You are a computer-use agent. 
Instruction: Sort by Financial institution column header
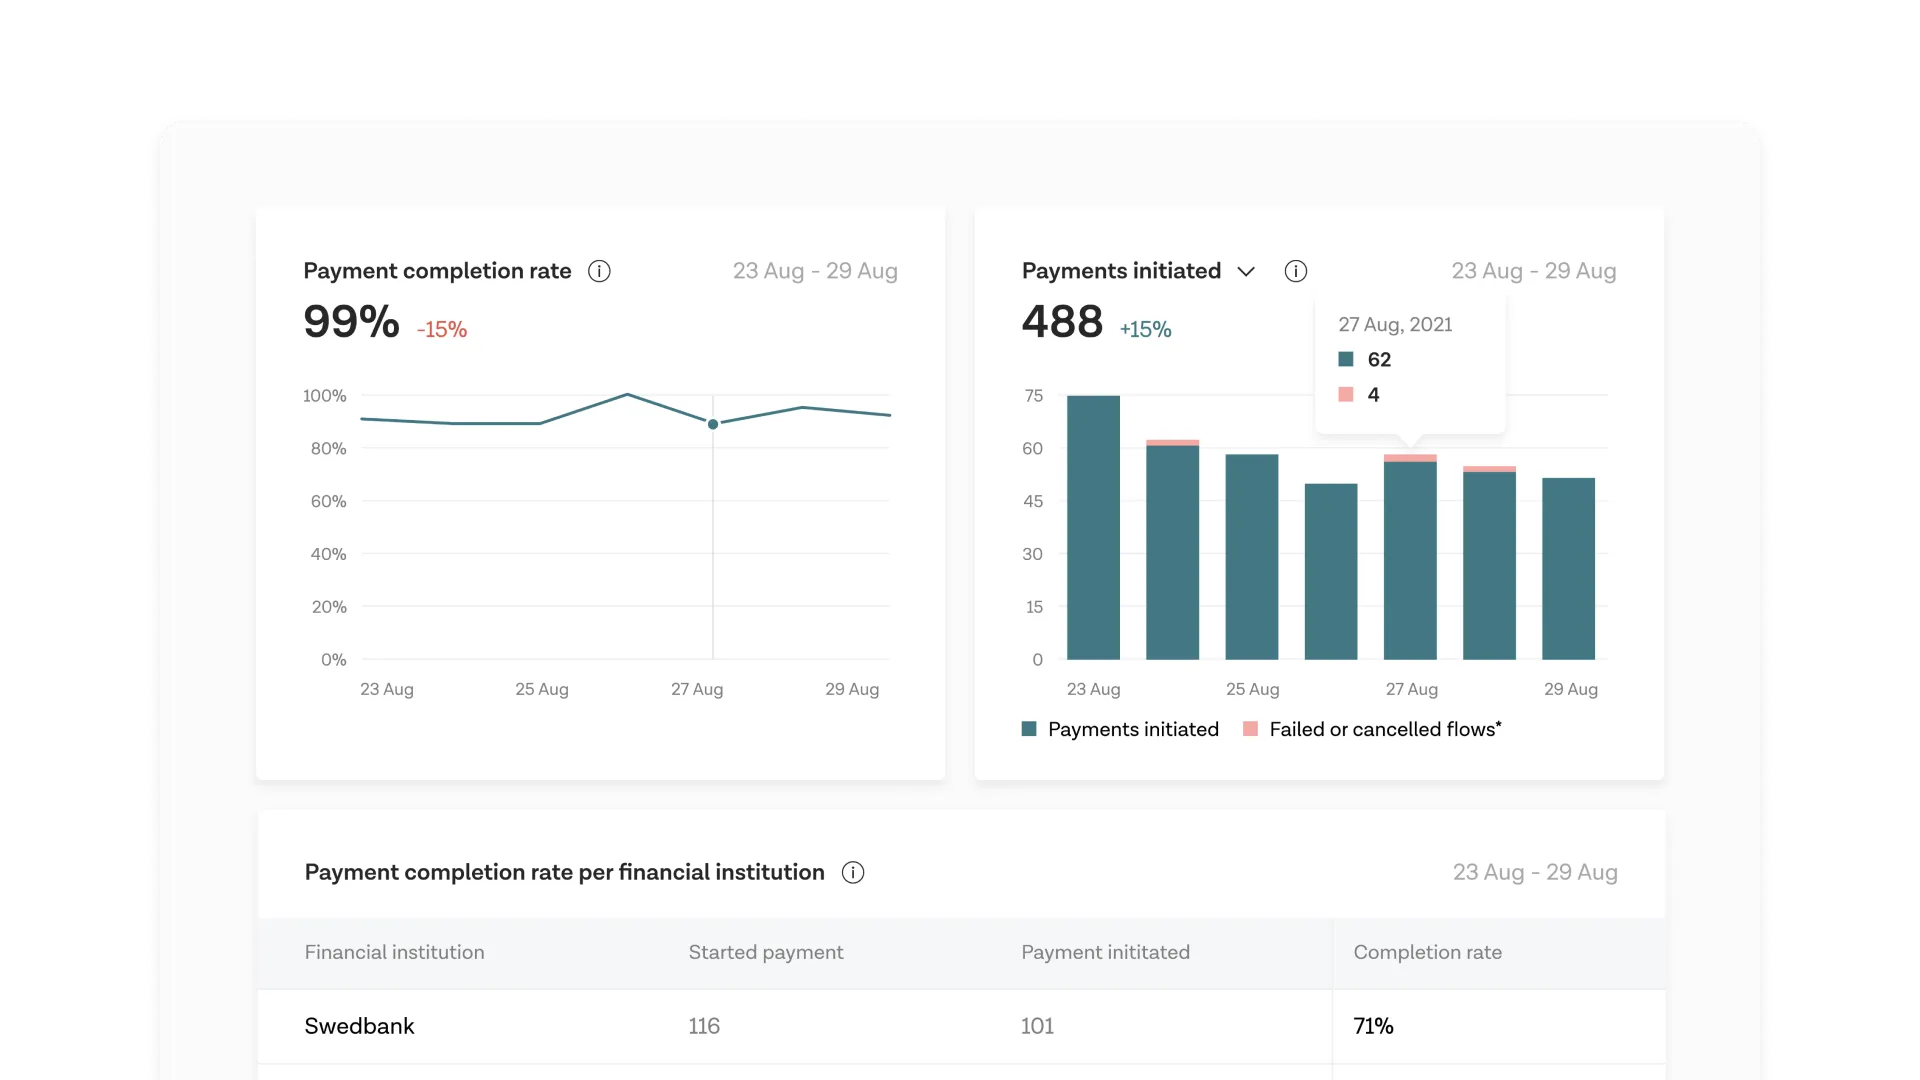pos(394,953)
